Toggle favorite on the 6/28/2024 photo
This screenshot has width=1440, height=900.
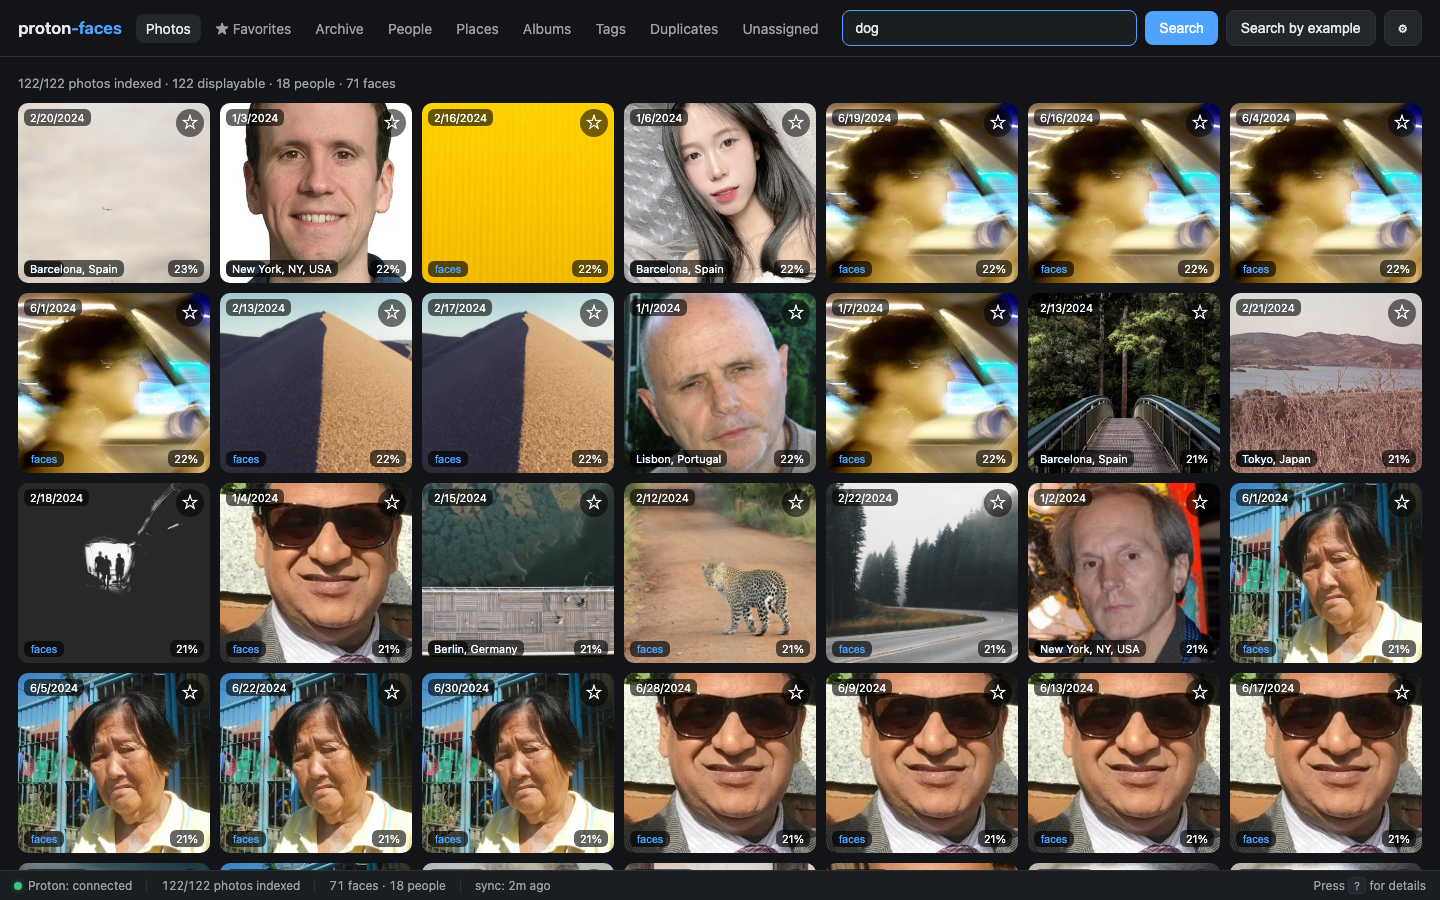(796, 693)
